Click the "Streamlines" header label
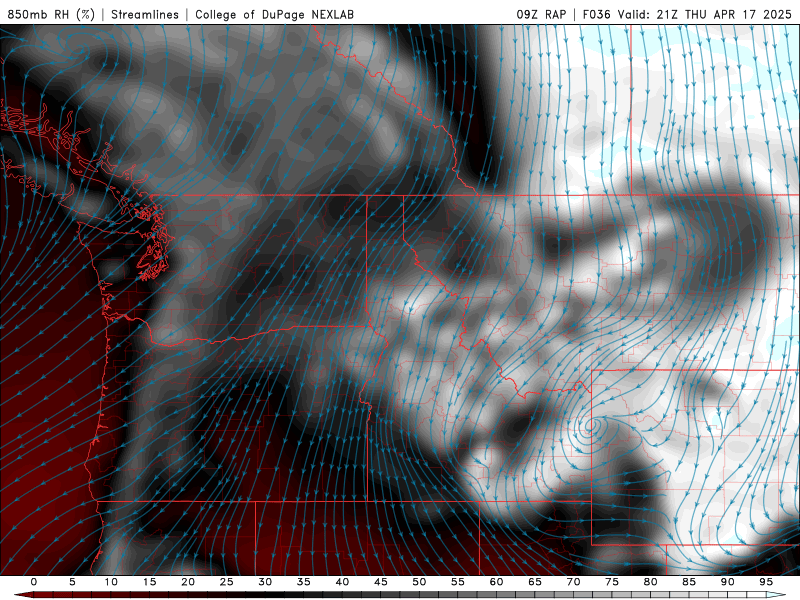800x600 pixels. [145, 15]
